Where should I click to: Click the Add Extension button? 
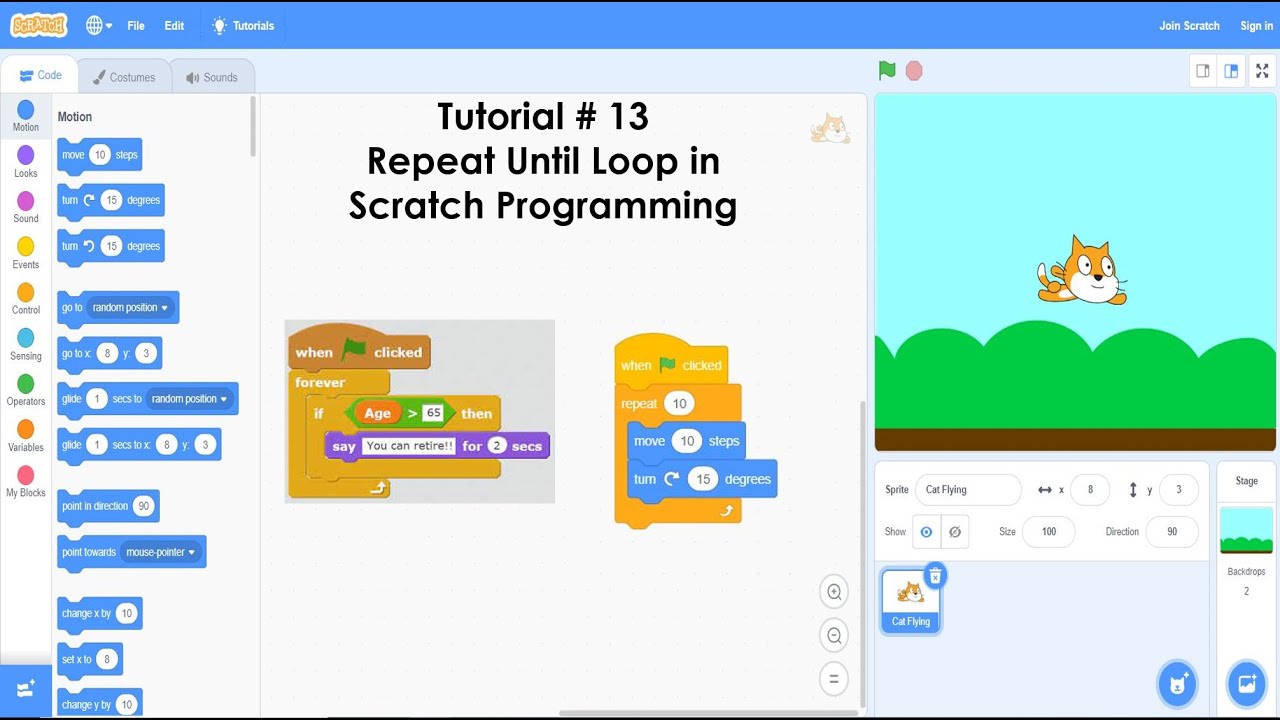tap(26, 689)
